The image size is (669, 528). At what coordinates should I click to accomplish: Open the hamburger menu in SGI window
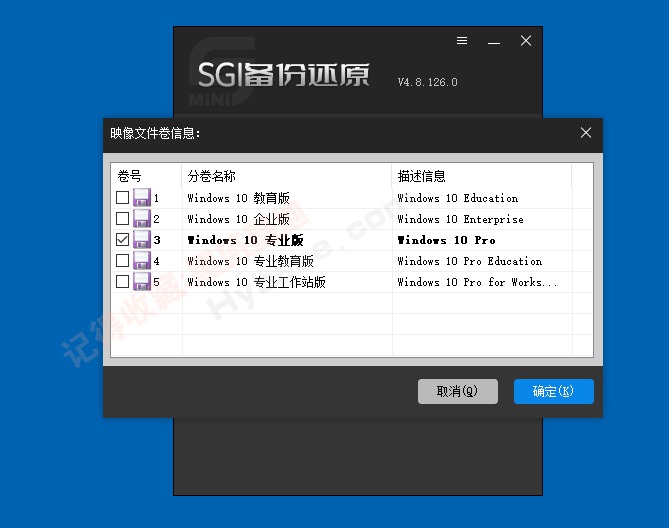click(462, 41)
